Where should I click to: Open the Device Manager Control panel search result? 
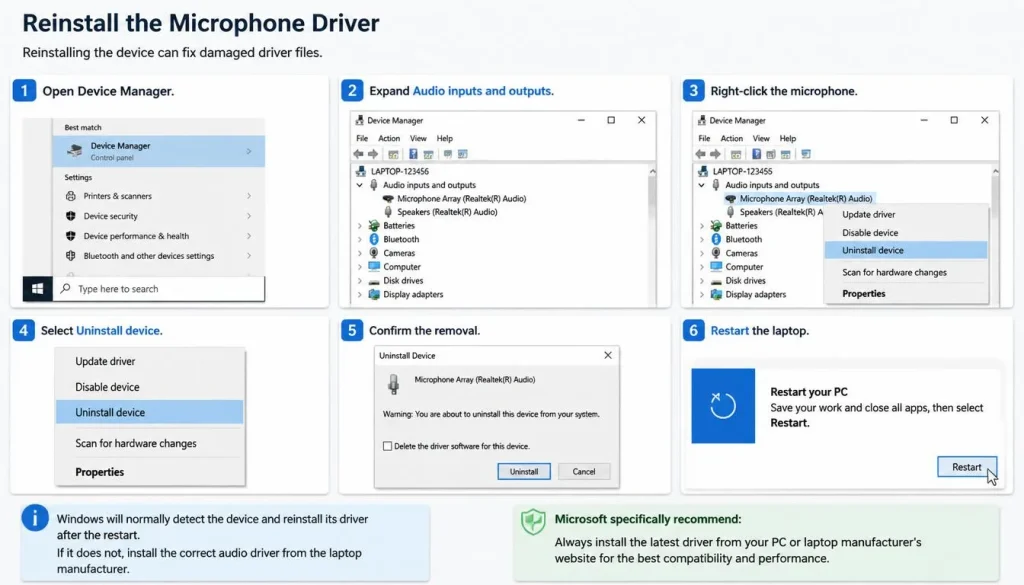(x=159, y=151)
